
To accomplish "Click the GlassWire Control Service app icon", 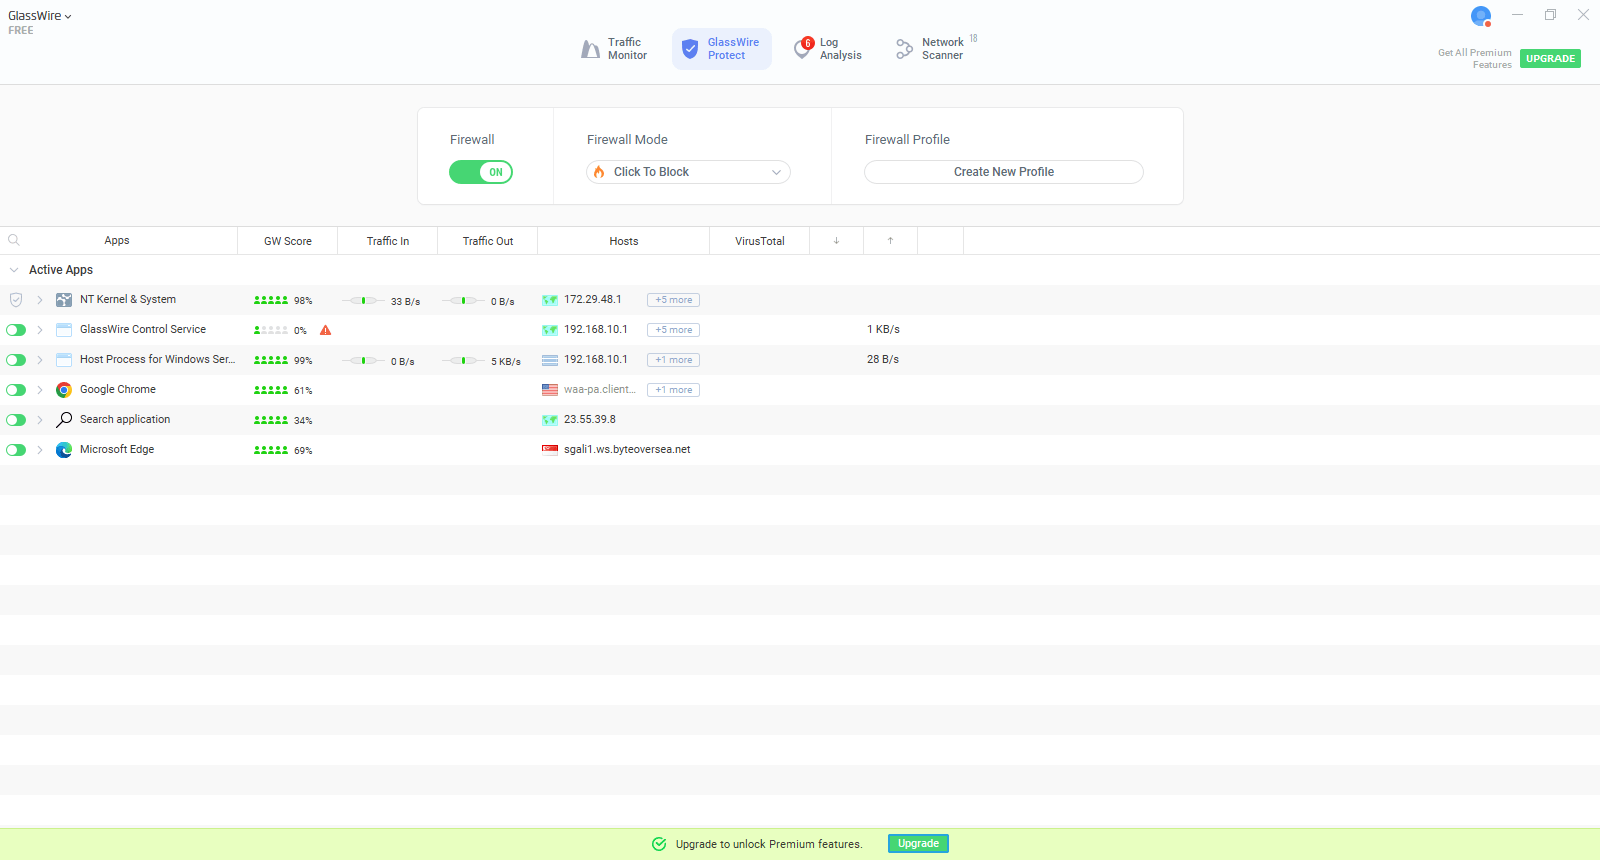I will pos(64,330).
